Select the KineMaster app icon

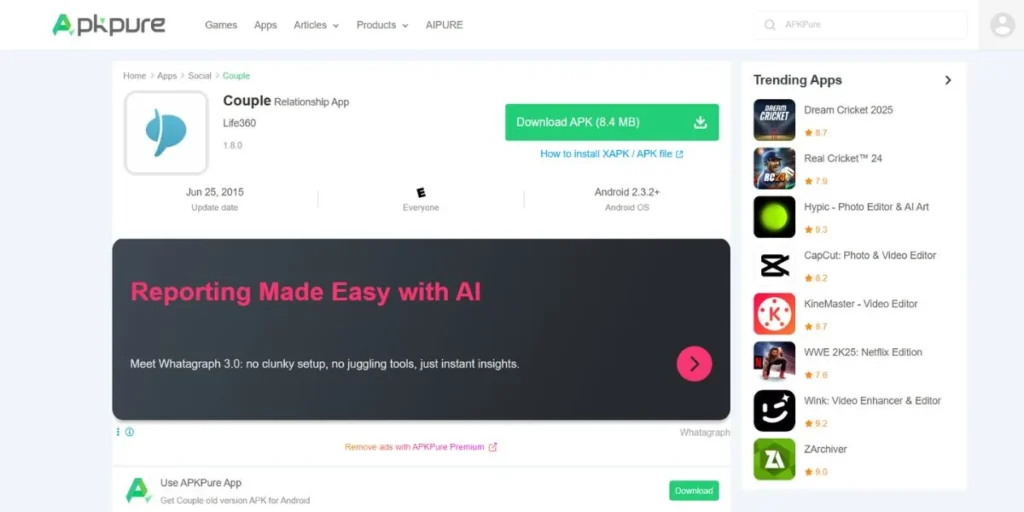(774, 313)
